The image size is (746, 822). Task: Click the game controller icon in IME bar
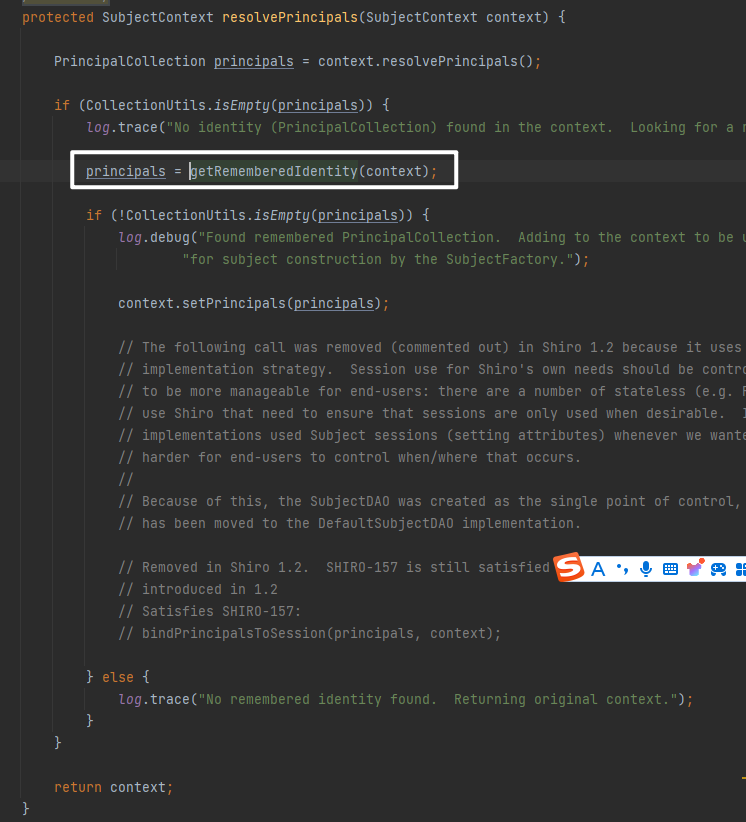tap(718, 569)
